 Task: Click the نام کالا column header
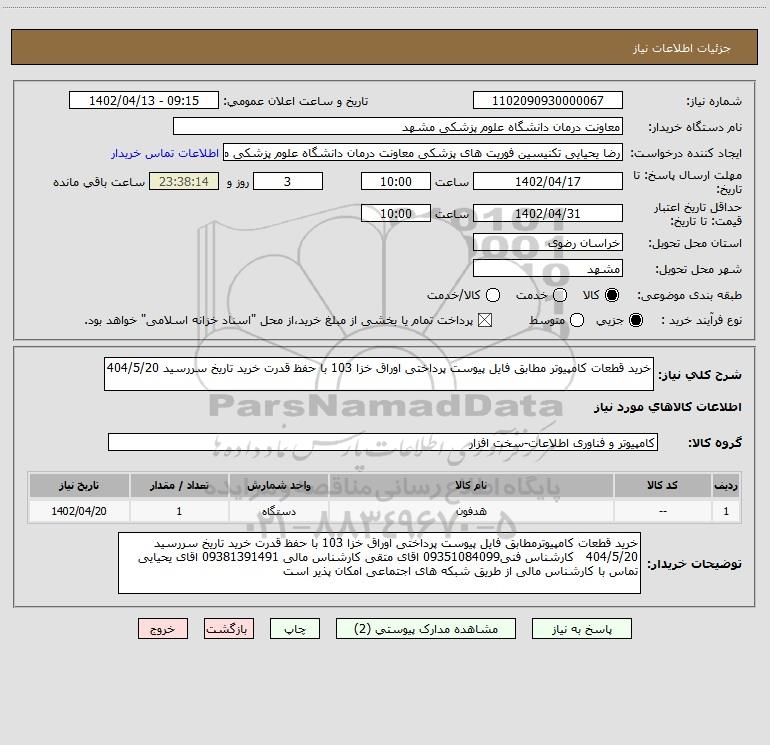(x=471, y=485)
